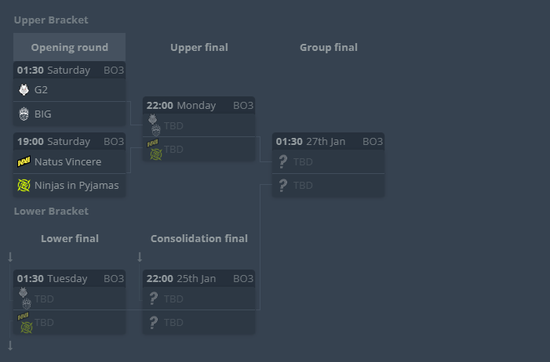Viewport: 550px width, 362px height.
Task: Click first question mark icon in Group final
Action: point(283,162)
